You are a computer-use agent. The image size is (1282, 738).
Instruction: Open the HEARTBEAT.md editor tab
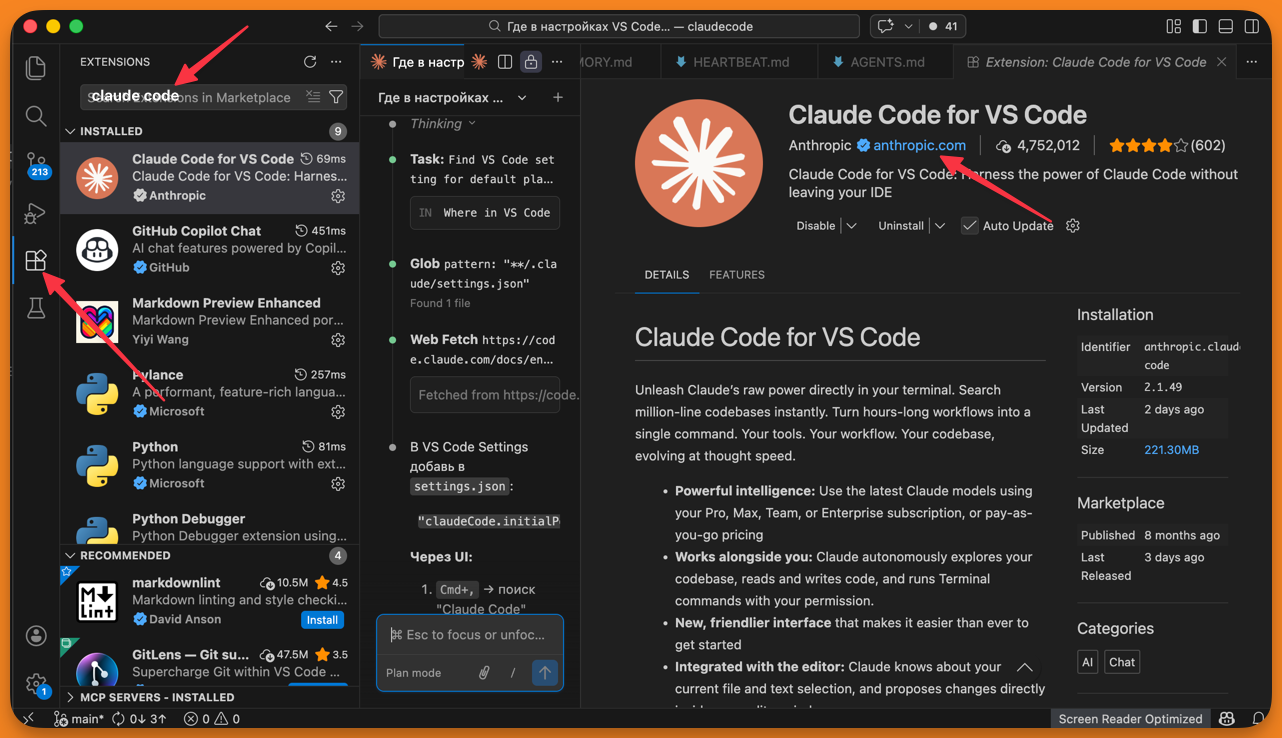pos(738,61)
